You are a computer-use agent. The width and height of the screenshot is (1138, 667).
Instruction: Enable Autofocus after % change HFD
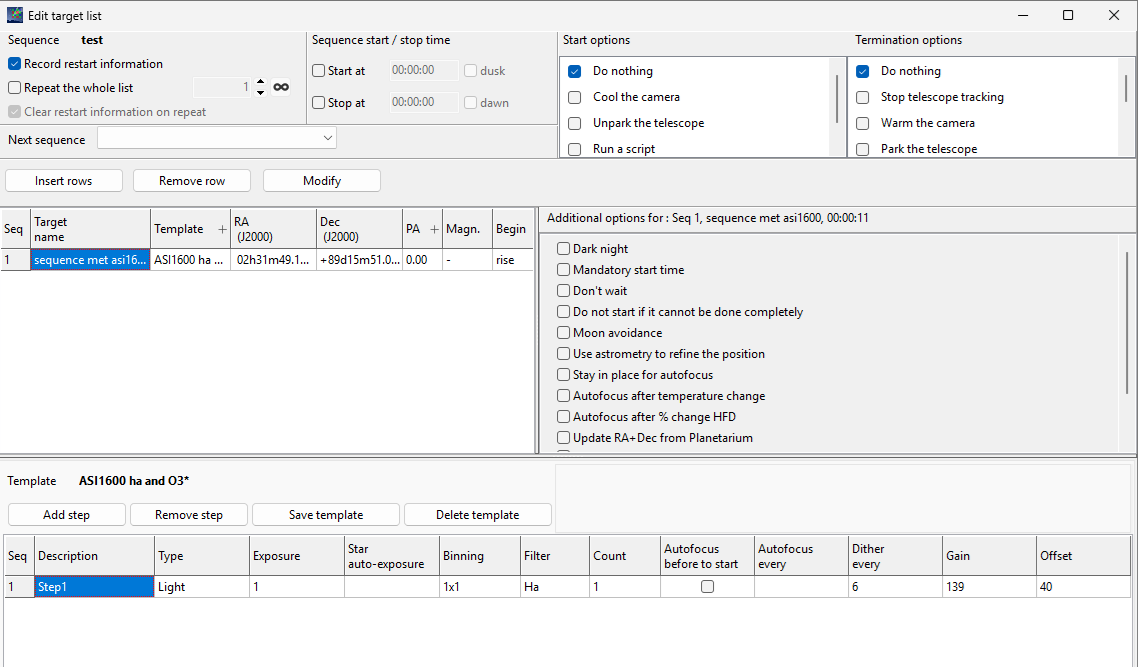point(563,417)
